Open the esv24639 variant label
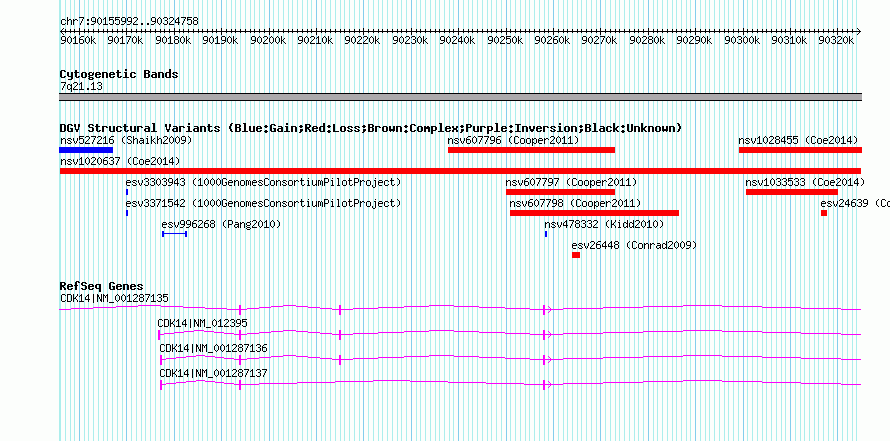 (x=855, y=203)
